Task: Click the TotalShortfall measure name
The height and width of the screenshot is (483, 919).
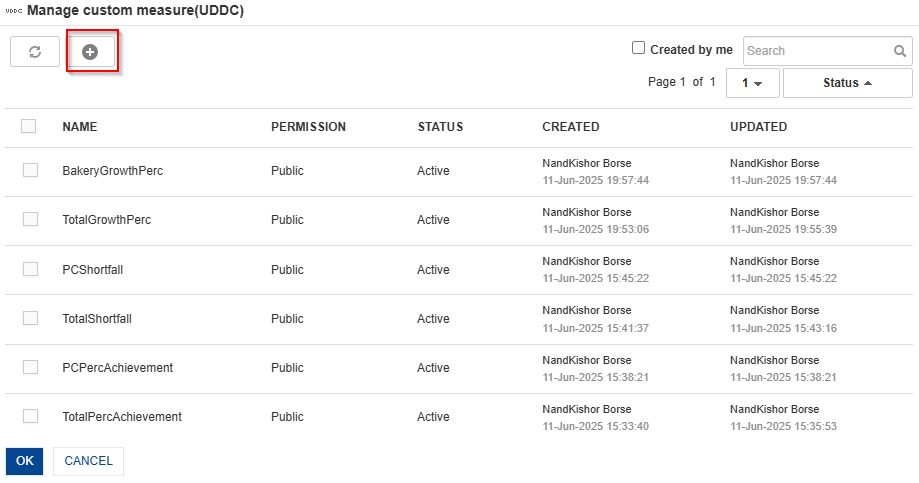Action: tap(97, 319)
